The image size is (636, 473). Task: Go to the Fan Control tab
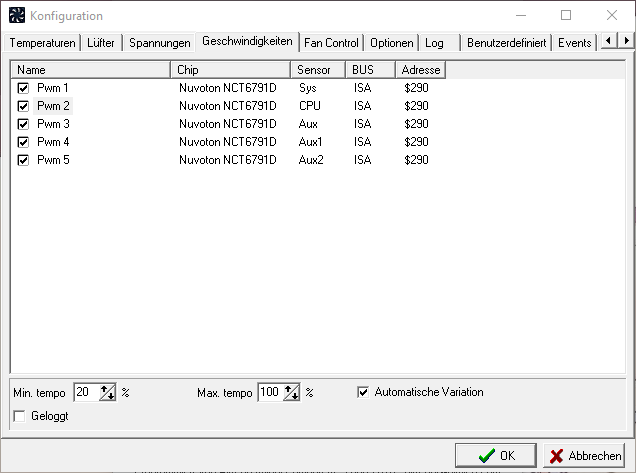331,43
